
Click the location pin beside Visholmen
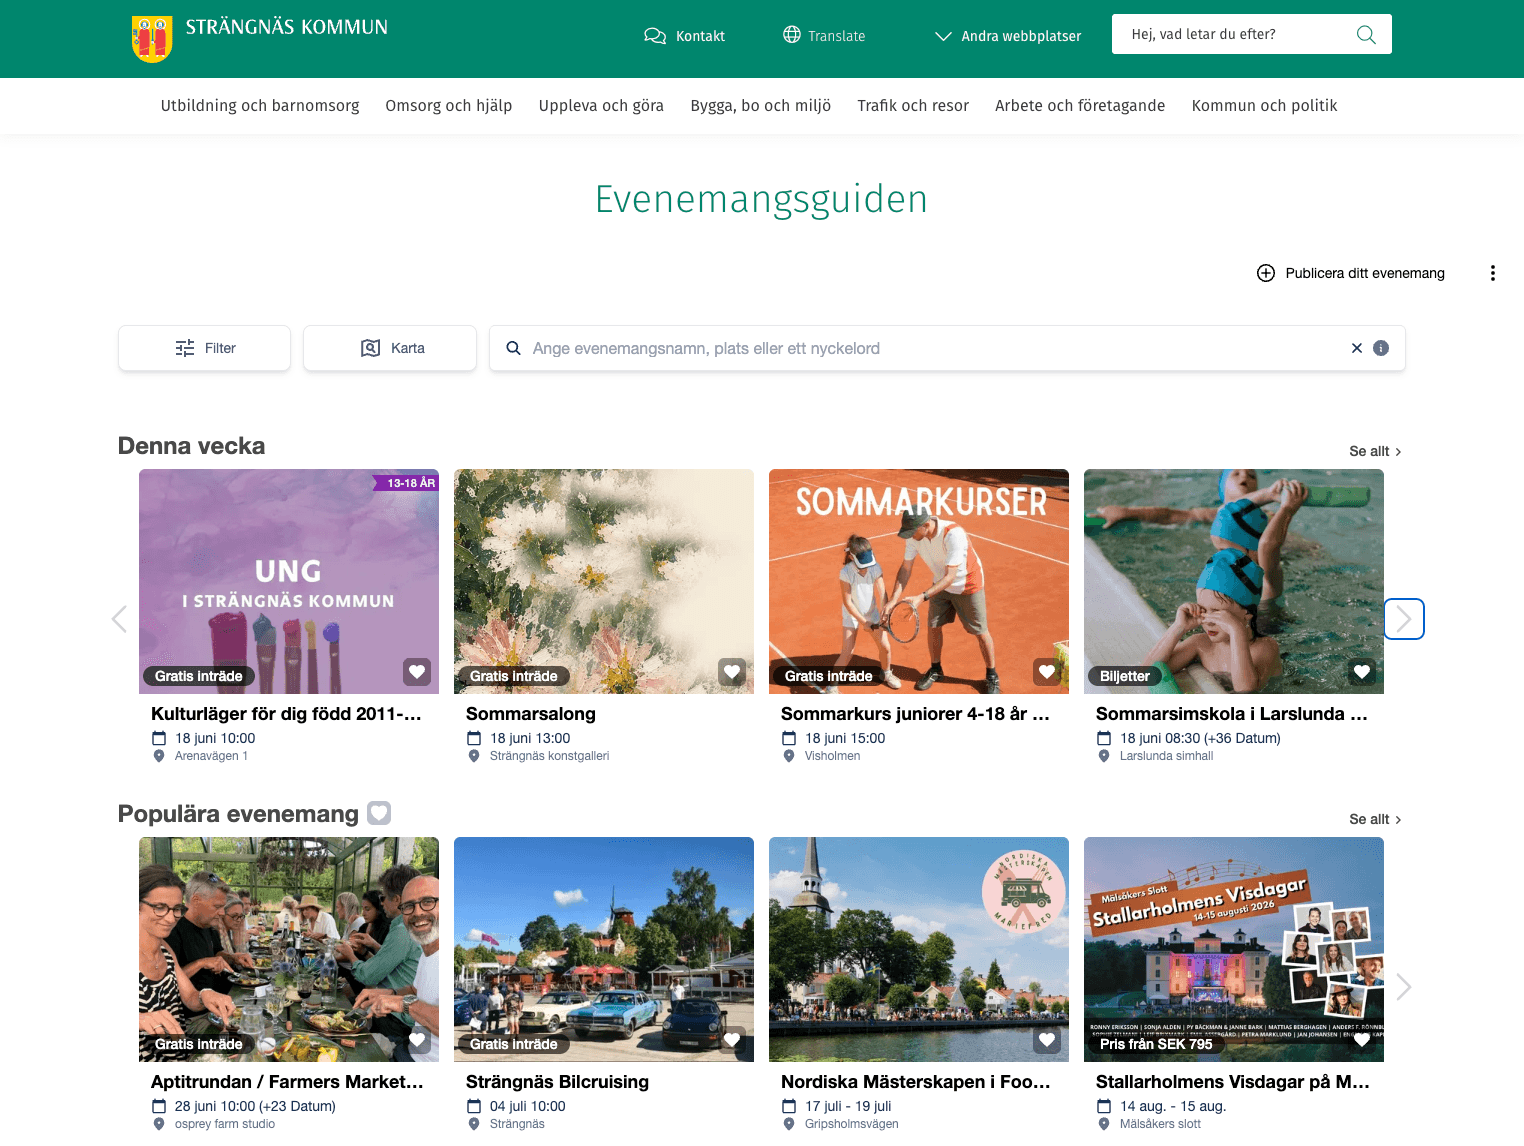pyautogui.click(x=789, y=756)
